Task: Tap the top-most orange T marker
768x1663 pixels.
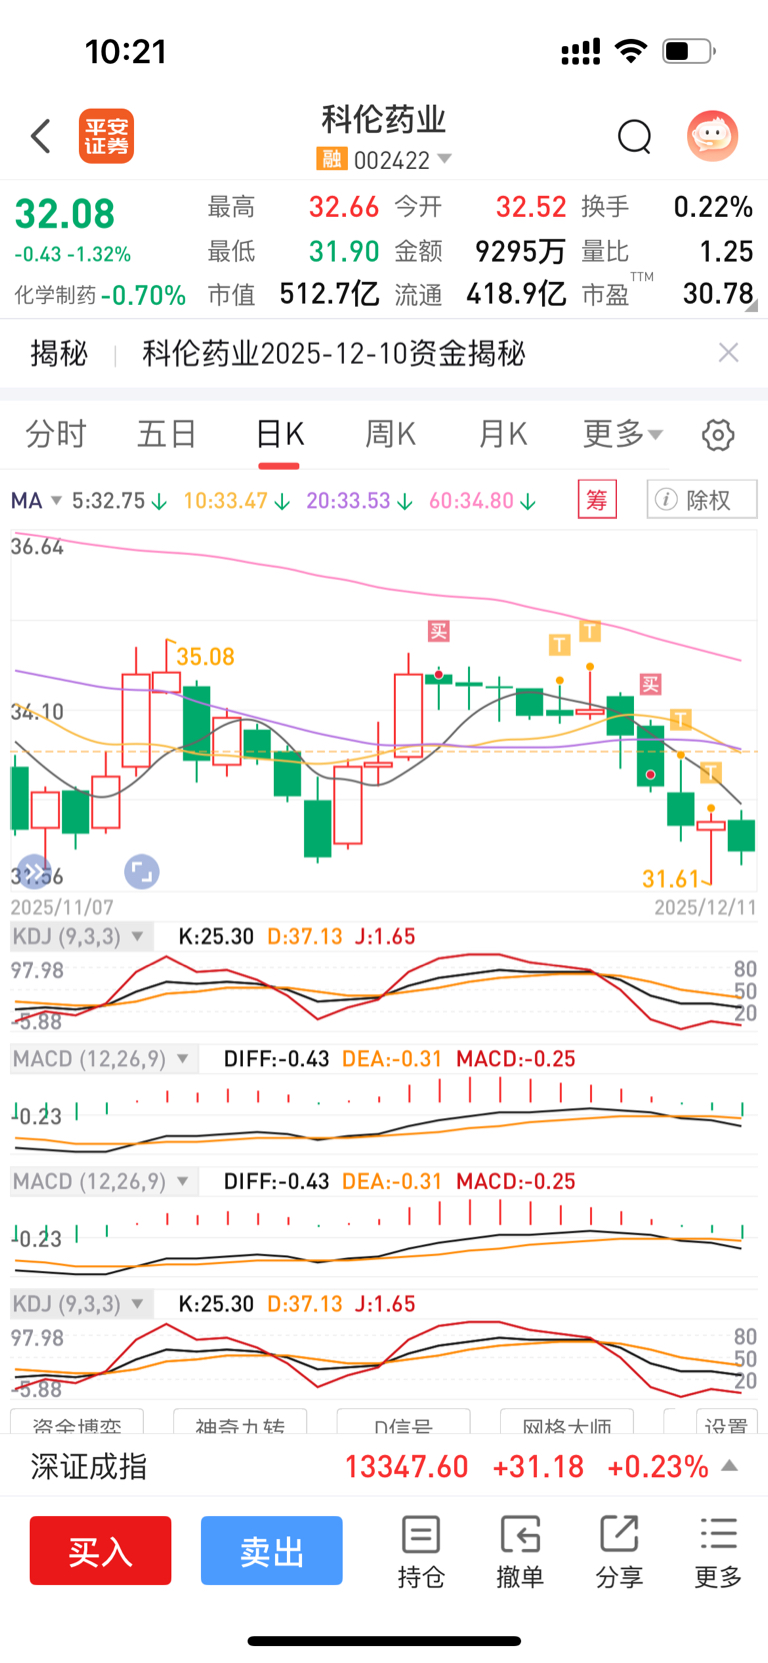Action: coord(590,631)
